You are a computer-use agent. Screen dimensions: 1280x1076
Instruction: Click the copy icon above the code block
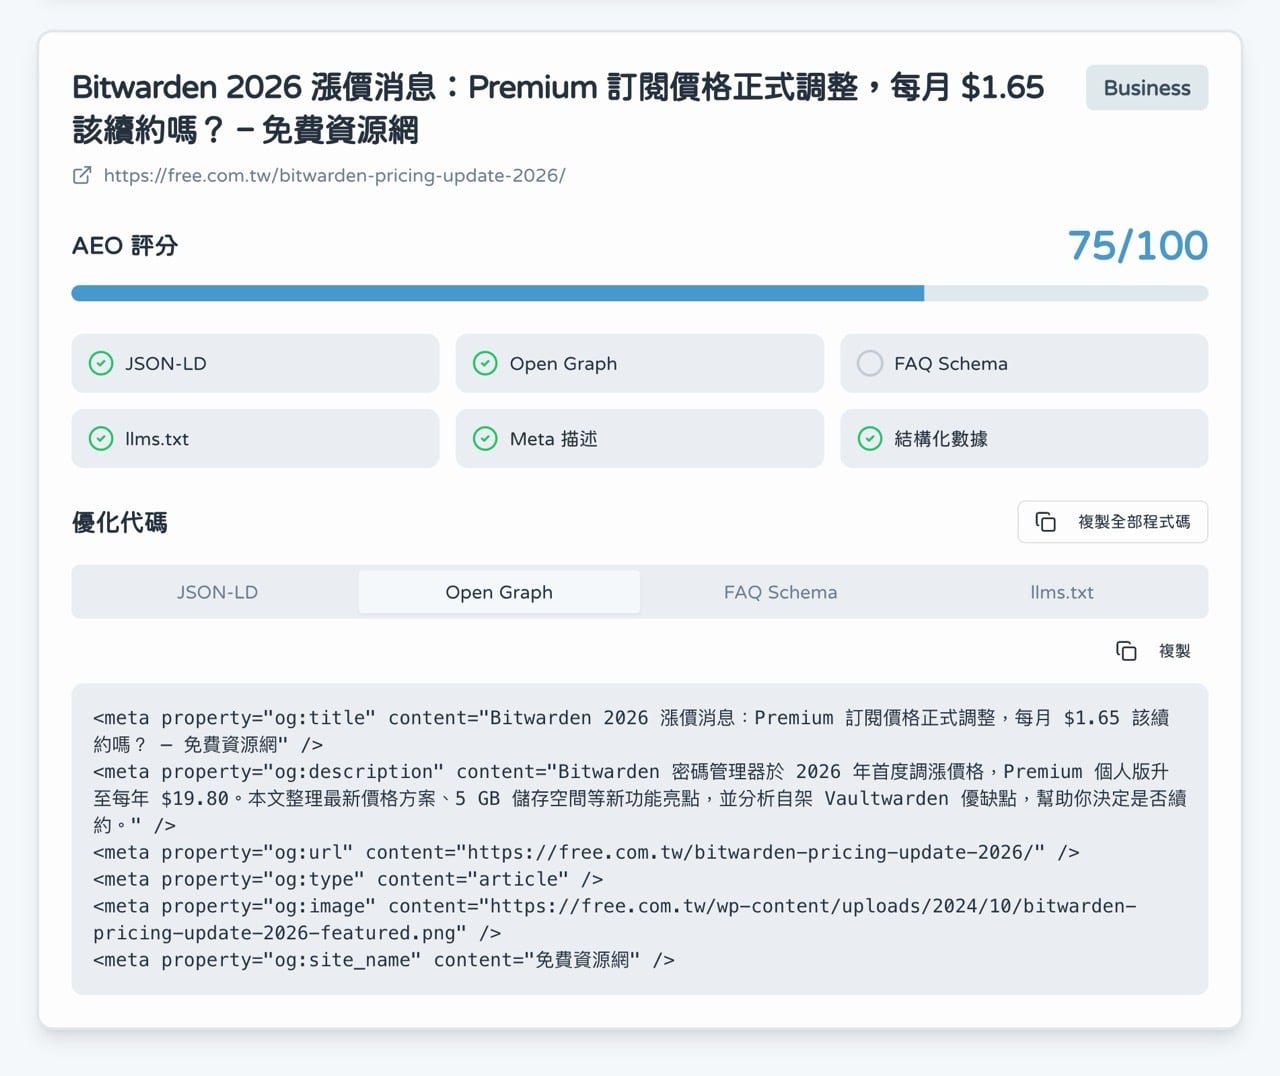1126,651
